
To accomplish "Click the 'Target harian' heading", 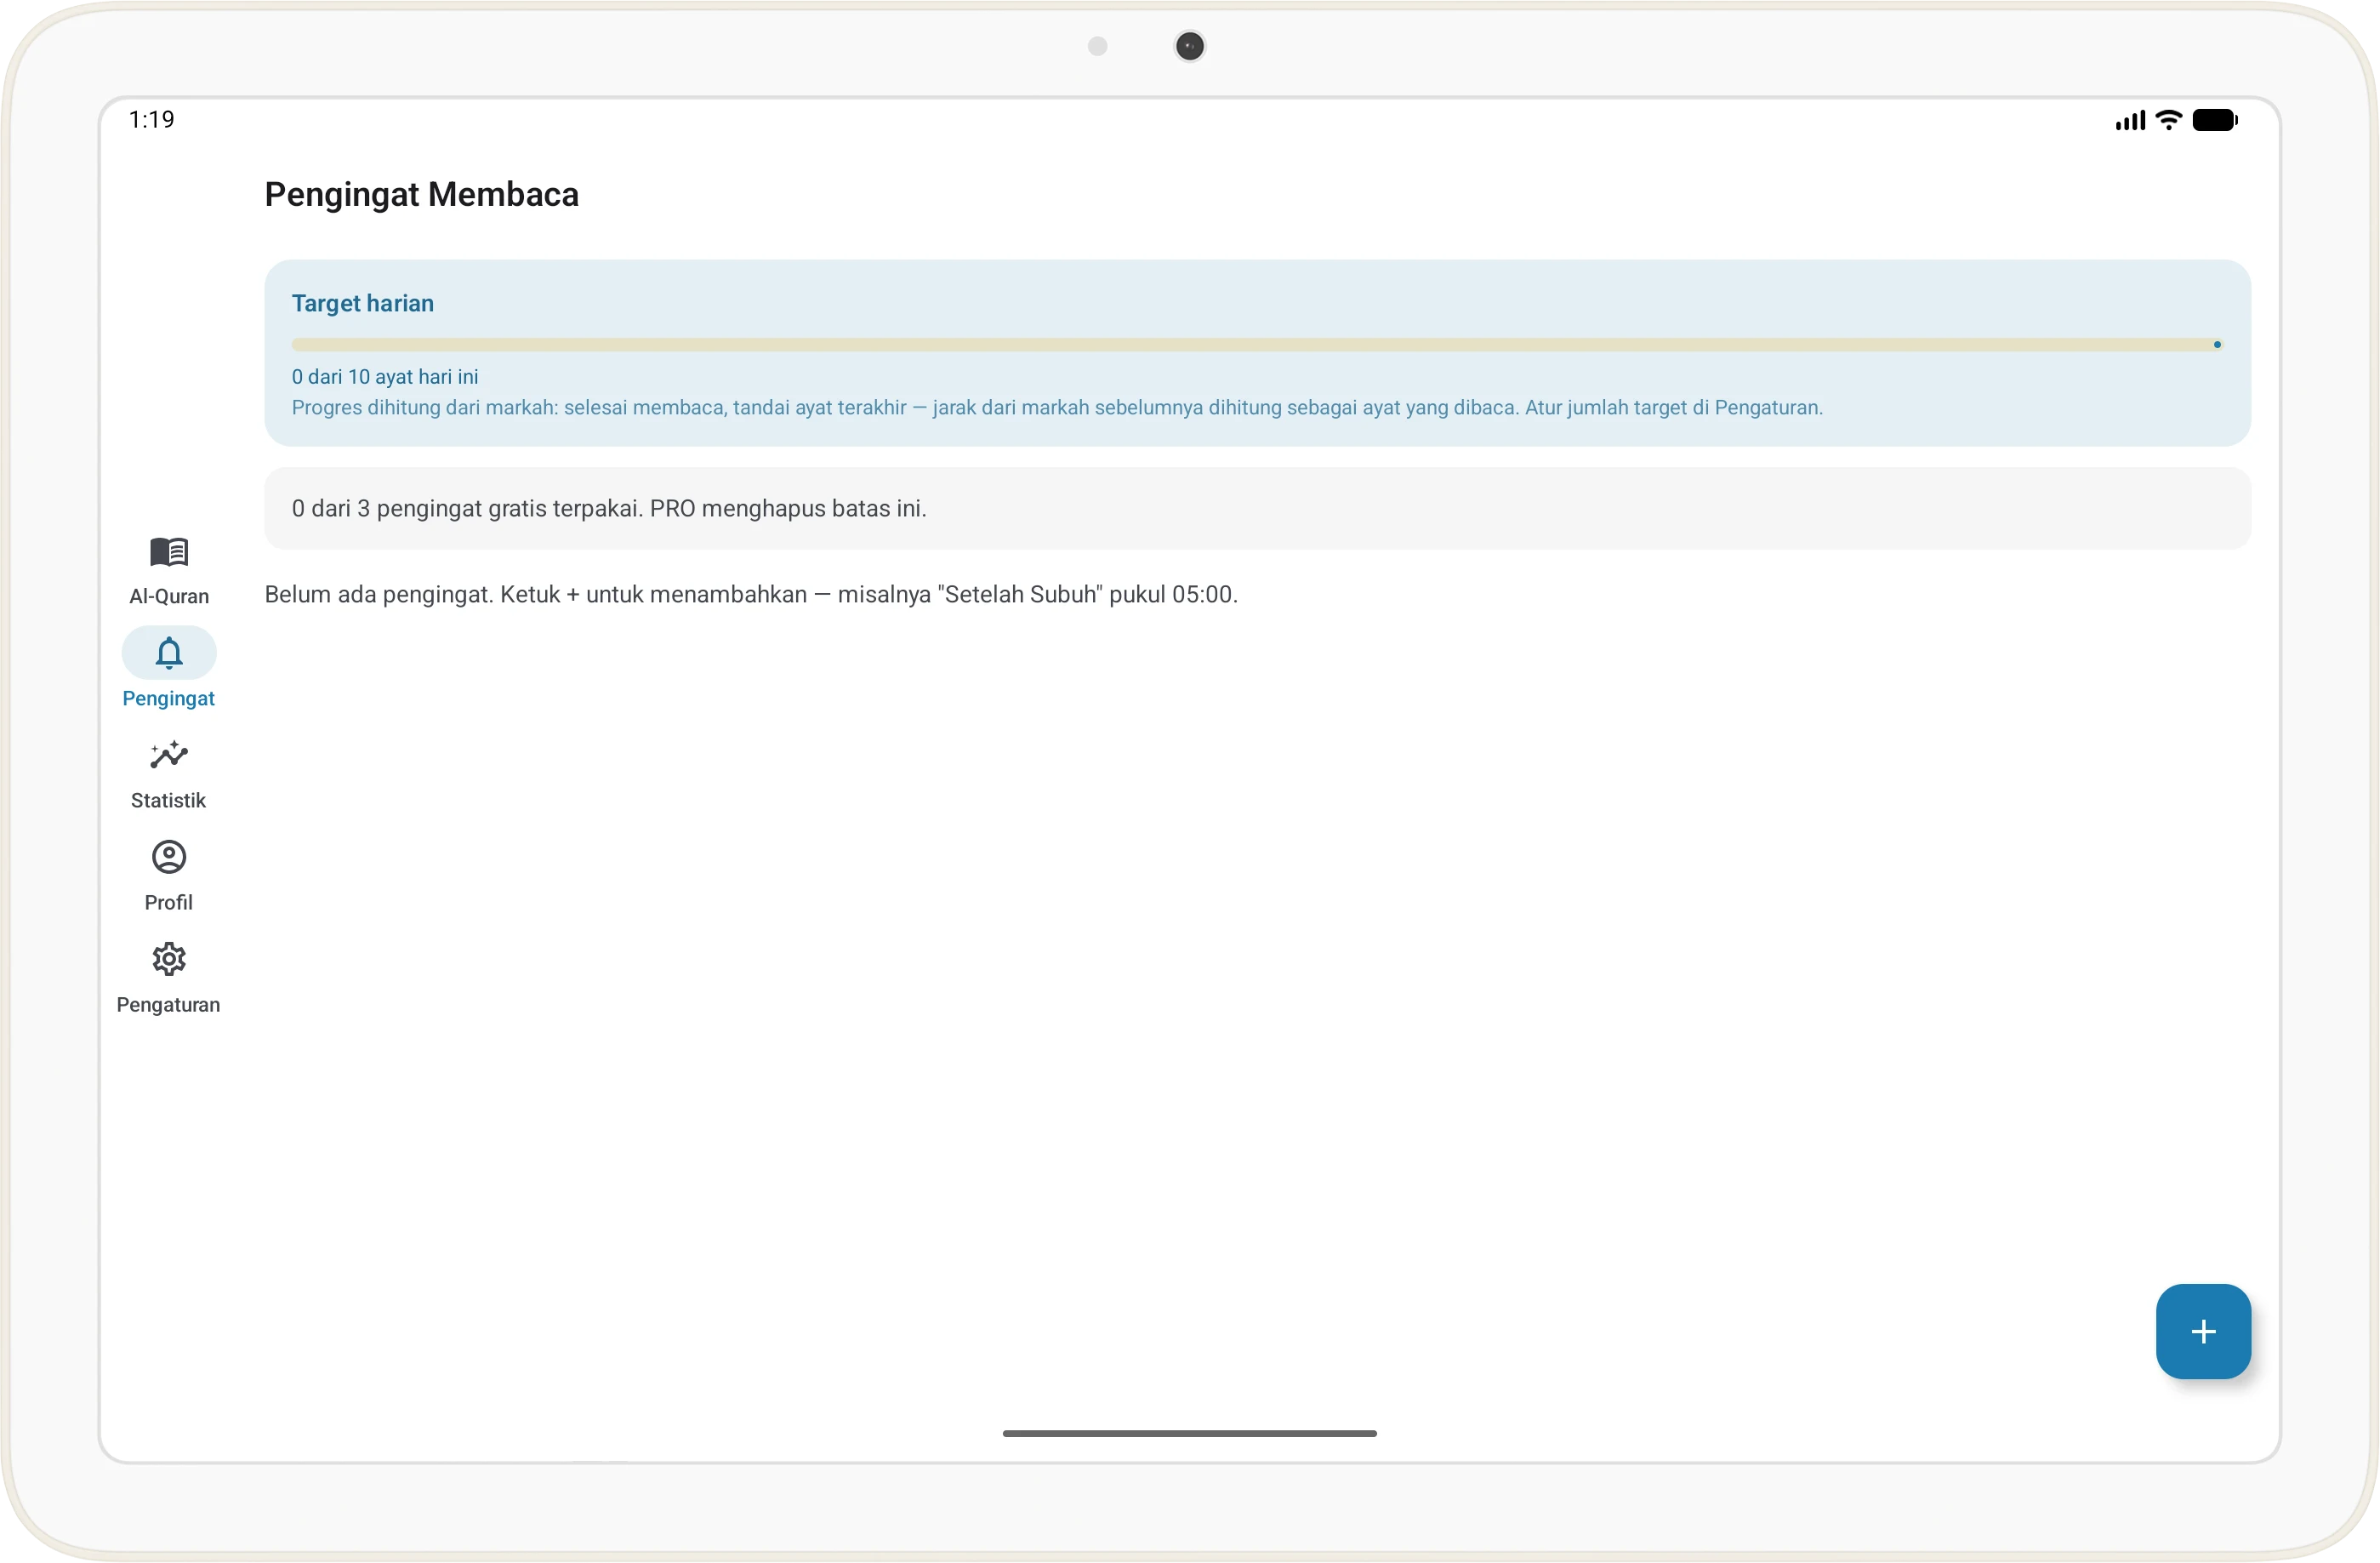I will pos(363,303).
